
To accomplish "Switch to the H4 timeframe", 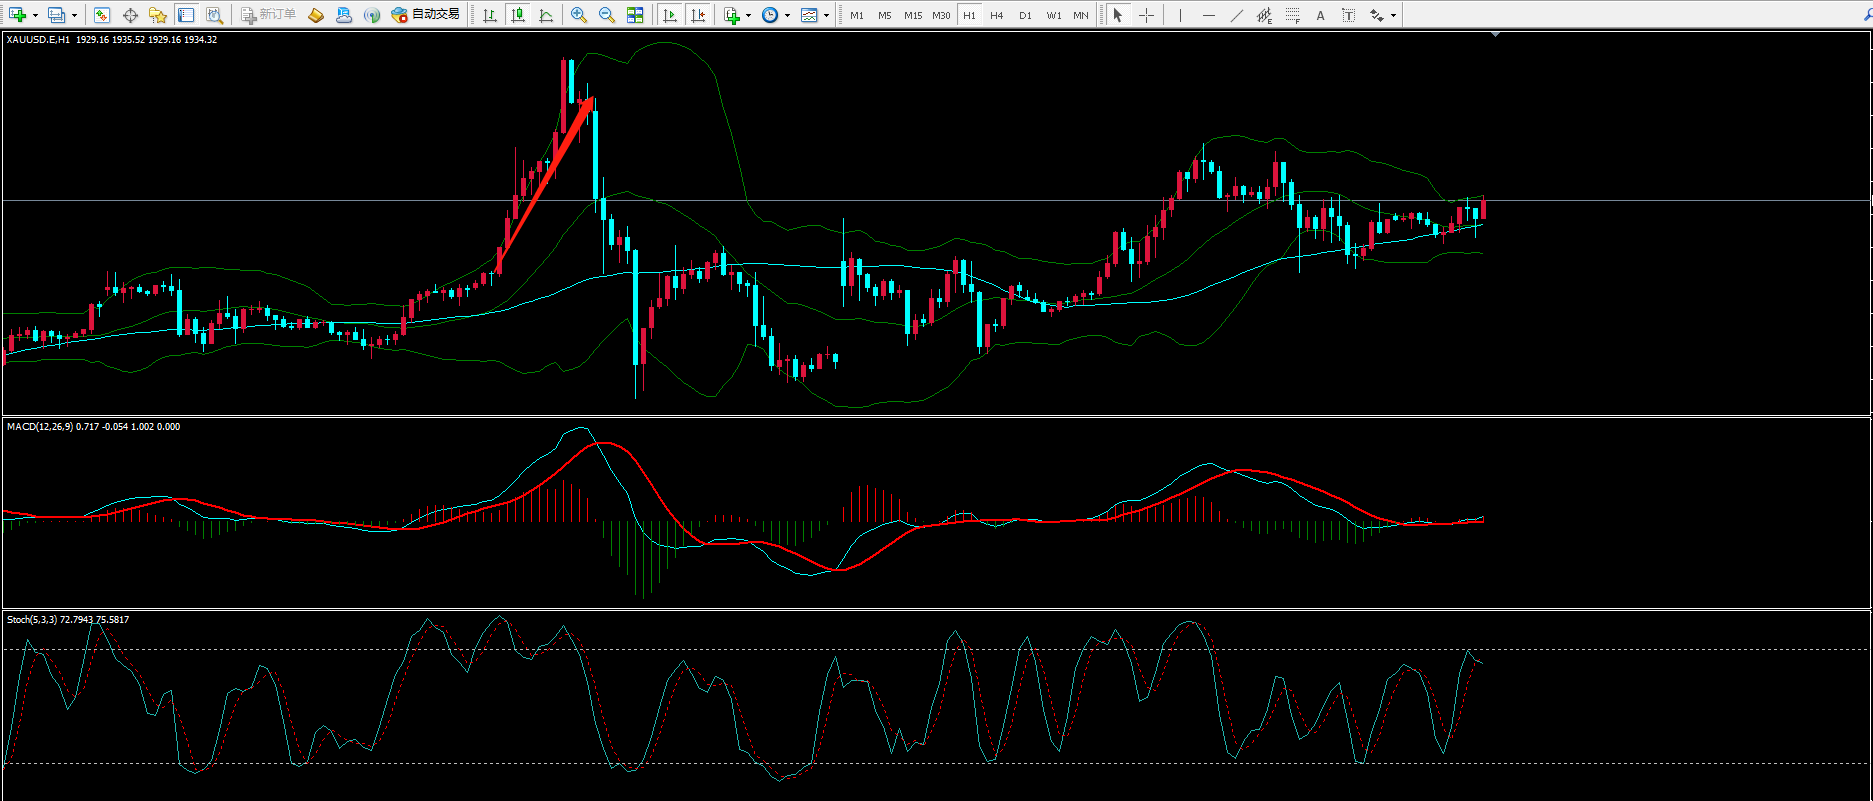I will pos(997,15).
